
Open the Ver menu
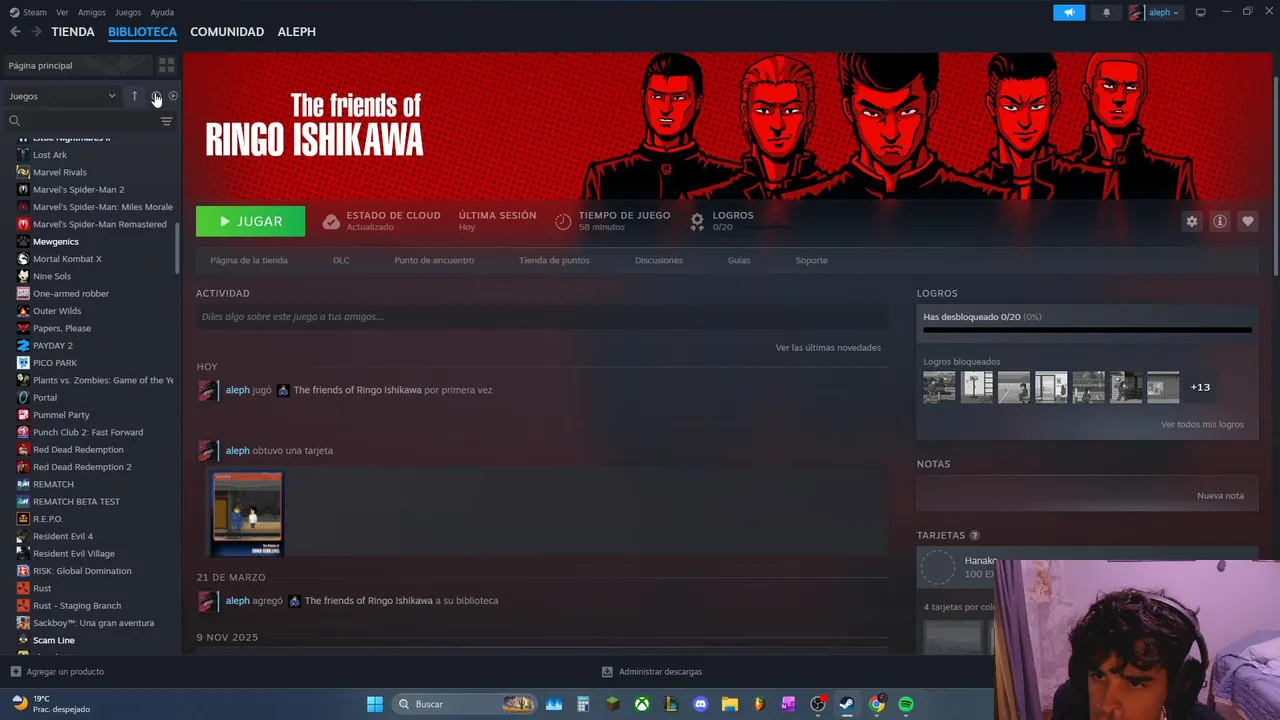coord(63,12)
